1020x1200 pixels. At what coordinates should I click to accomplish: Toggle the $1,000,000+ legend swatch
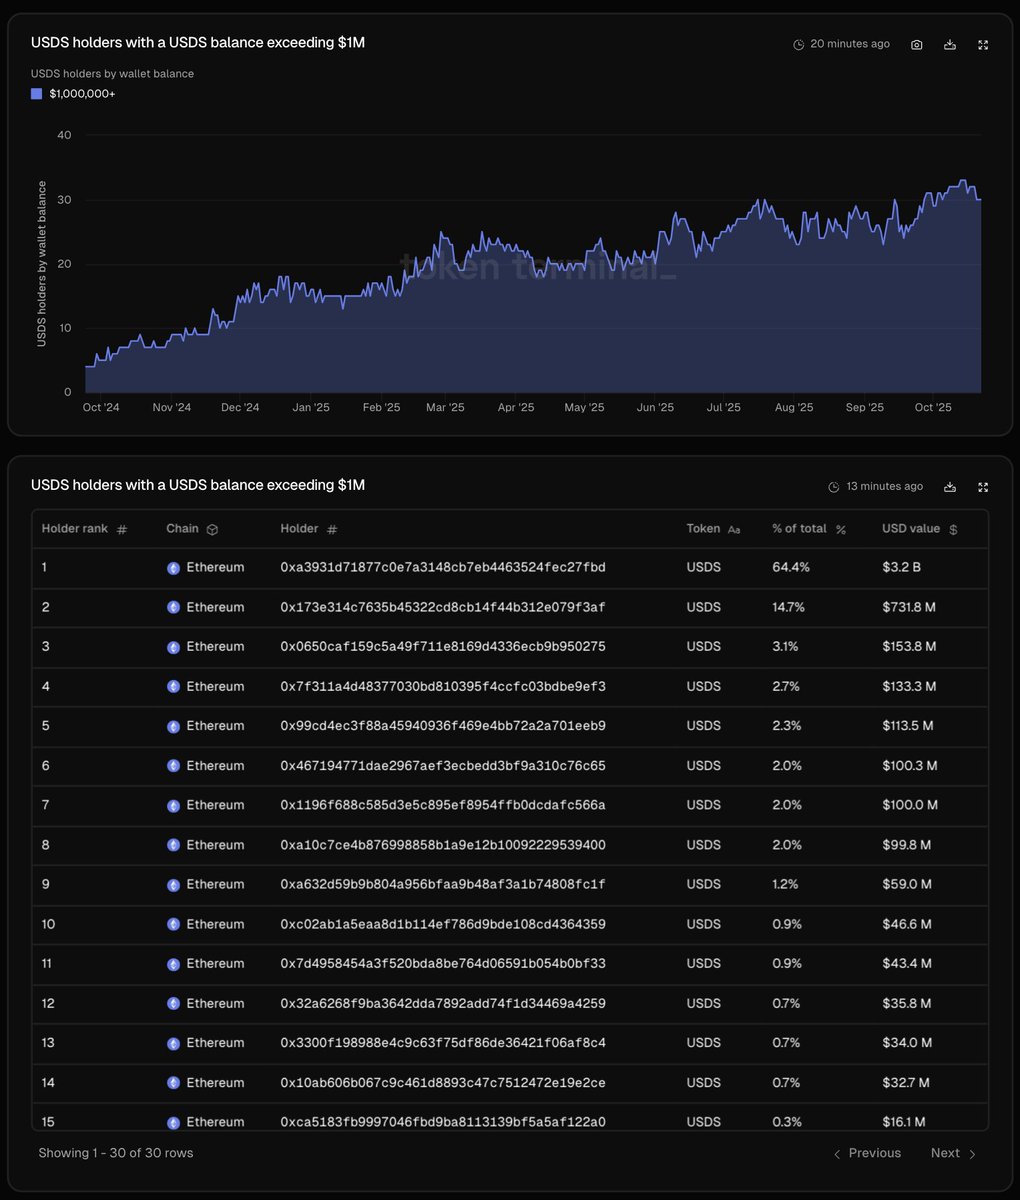[x=37, y=94]
